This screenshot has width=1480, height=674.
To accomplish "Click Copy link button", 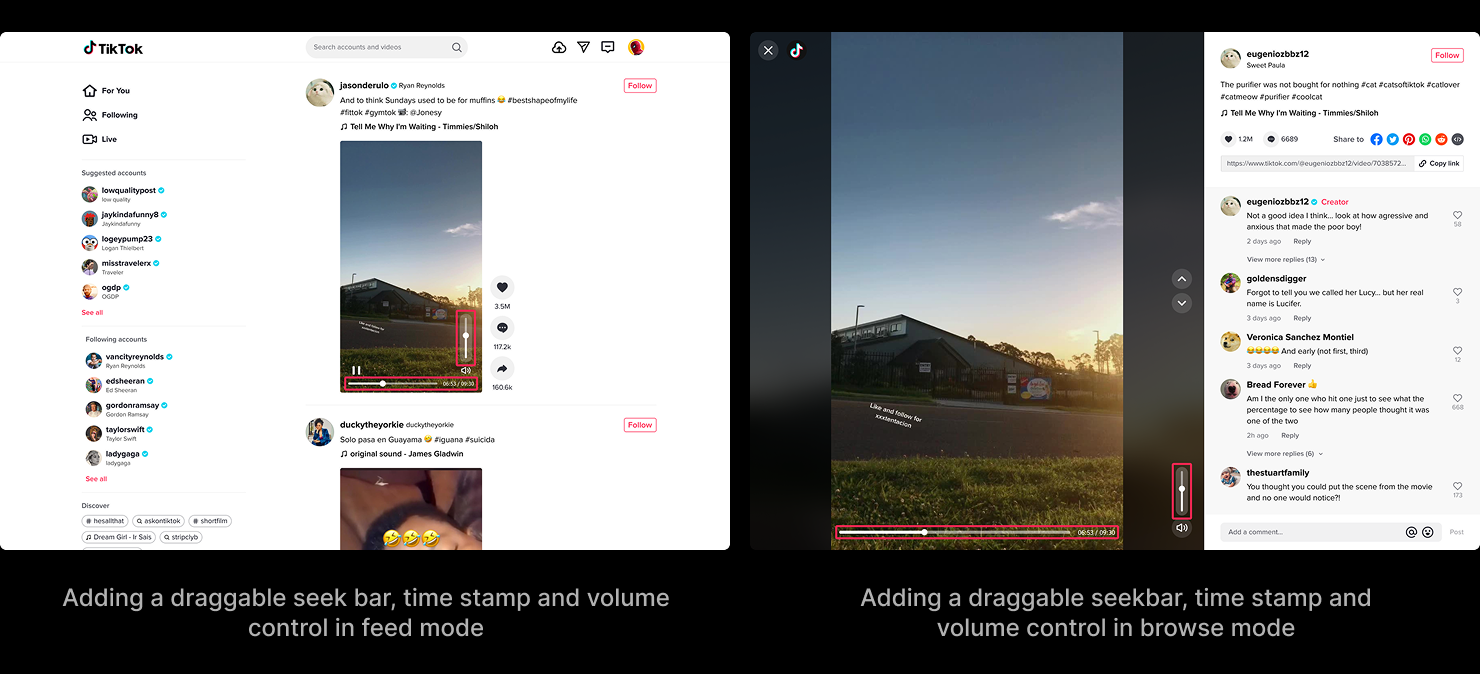I will [x=1439, y=163].
